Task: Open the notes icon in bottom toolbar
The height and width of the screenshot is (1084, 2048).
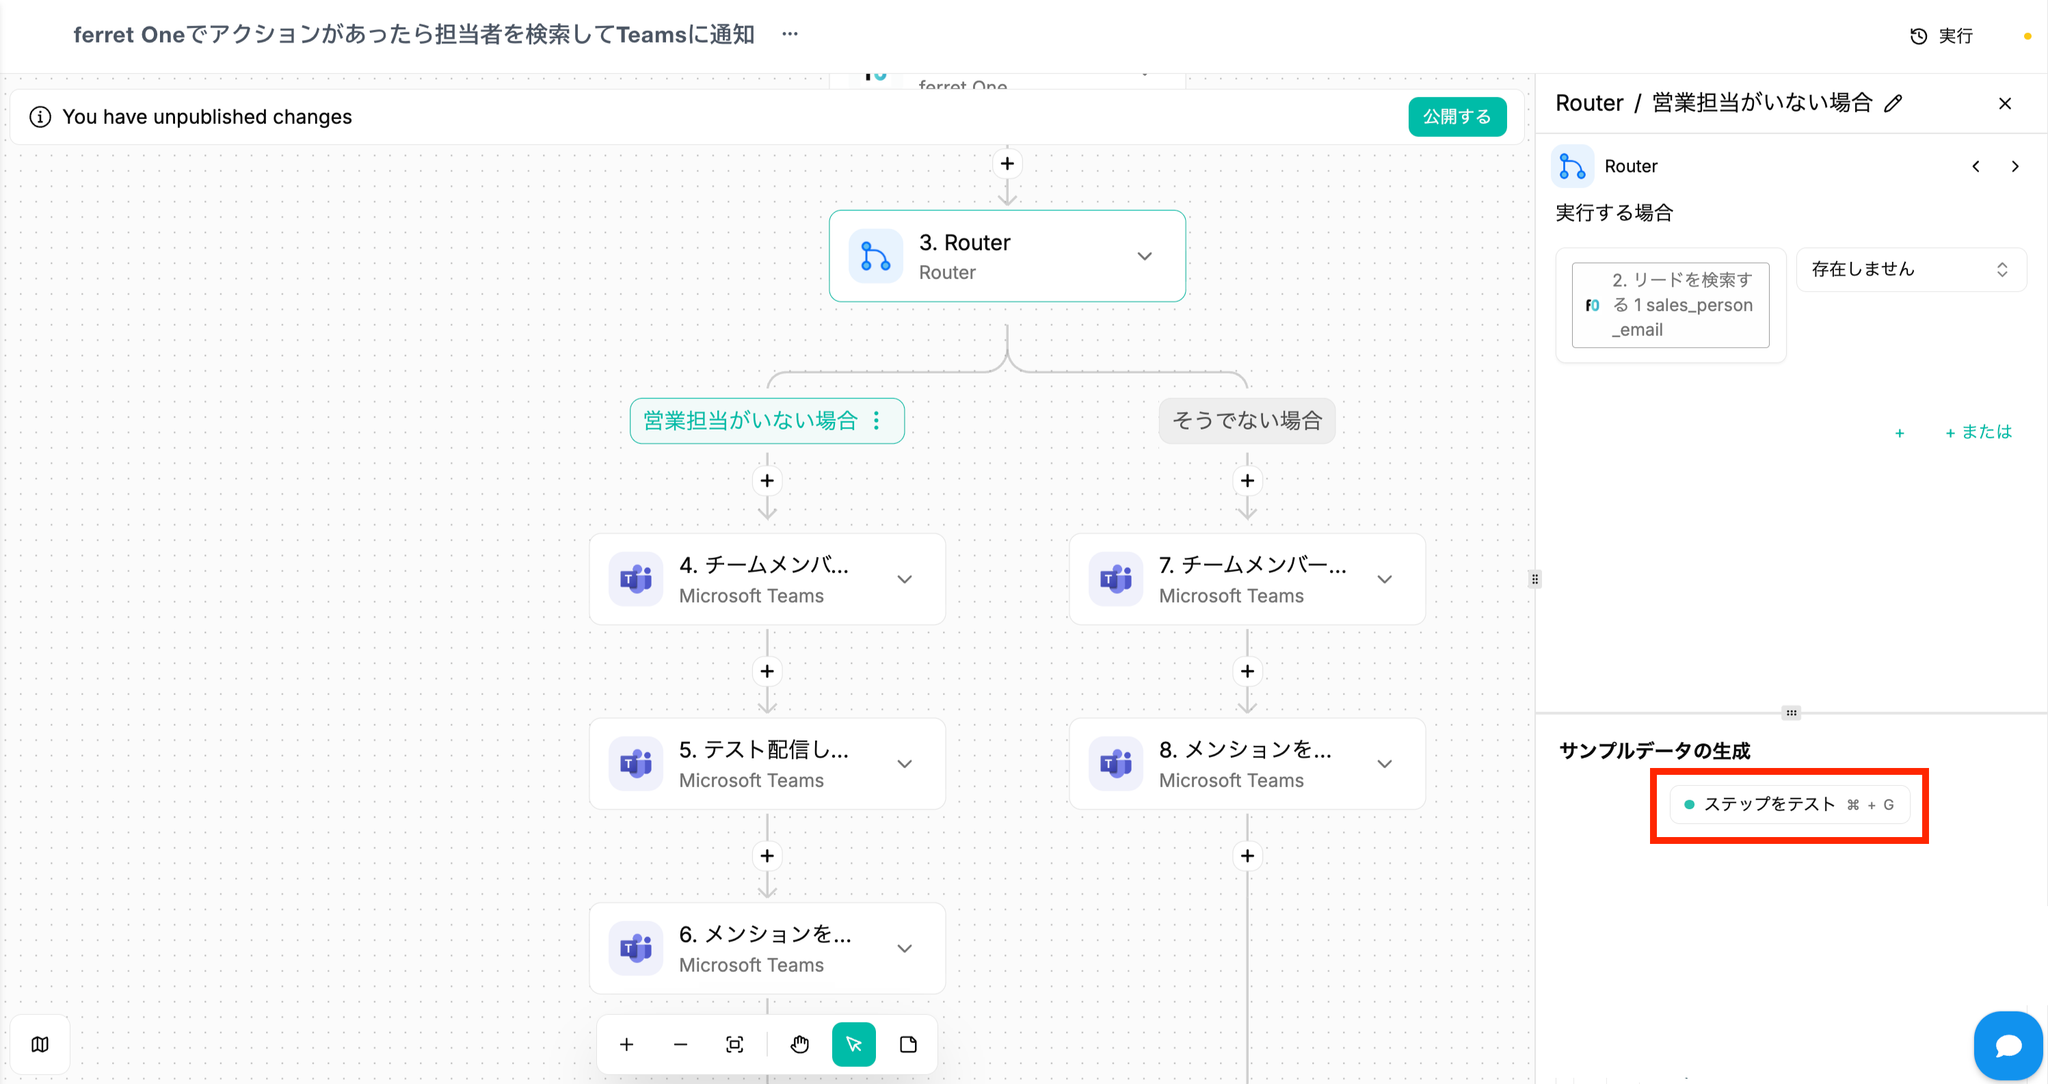Action: [908, 1044]
